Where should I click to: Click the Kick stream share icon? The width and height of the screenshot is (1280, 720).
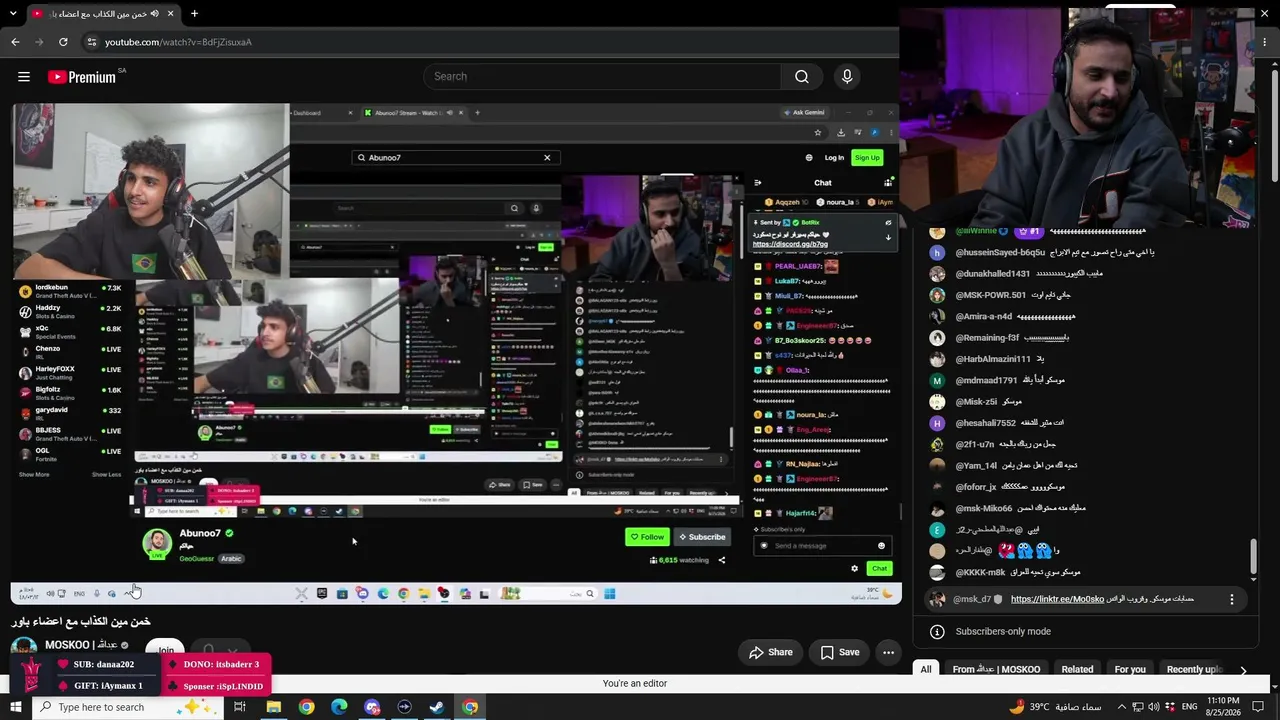coord(722,560)
